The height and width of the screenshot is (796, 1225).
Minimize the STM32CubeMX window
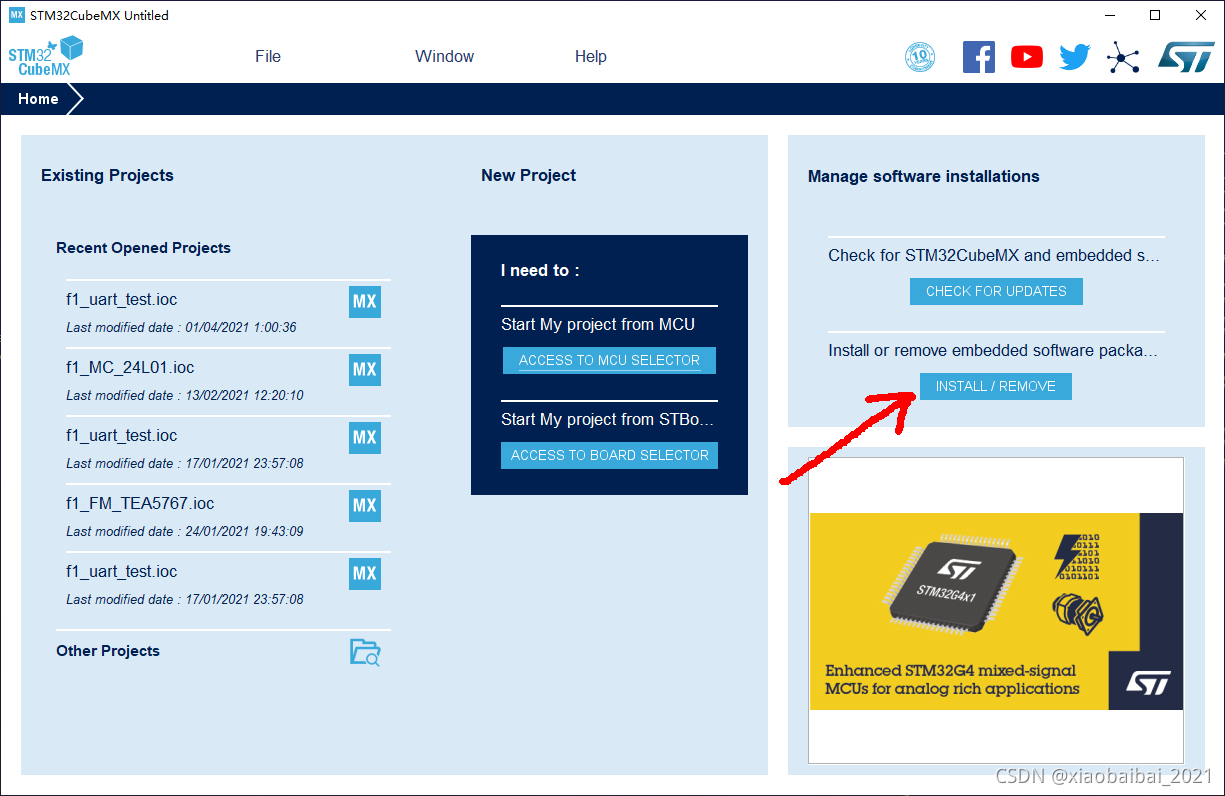[x=1110, y=15]
